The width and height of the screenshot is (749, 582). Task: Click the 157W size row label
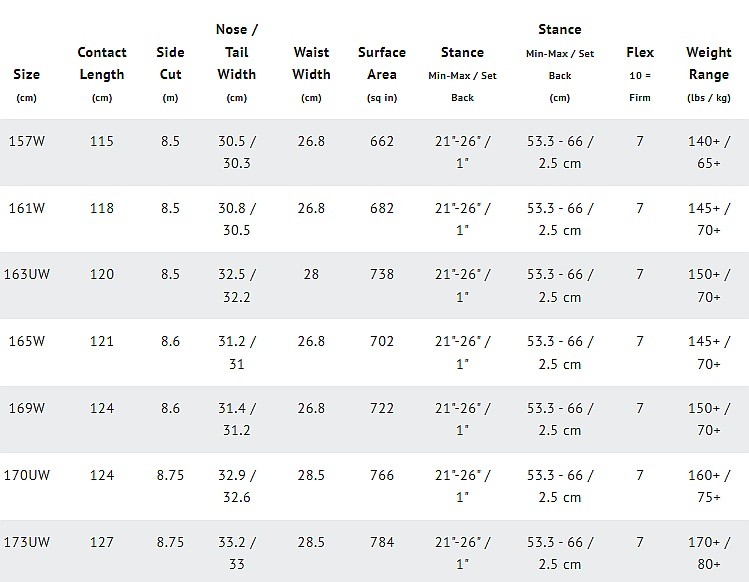point(27,142)
